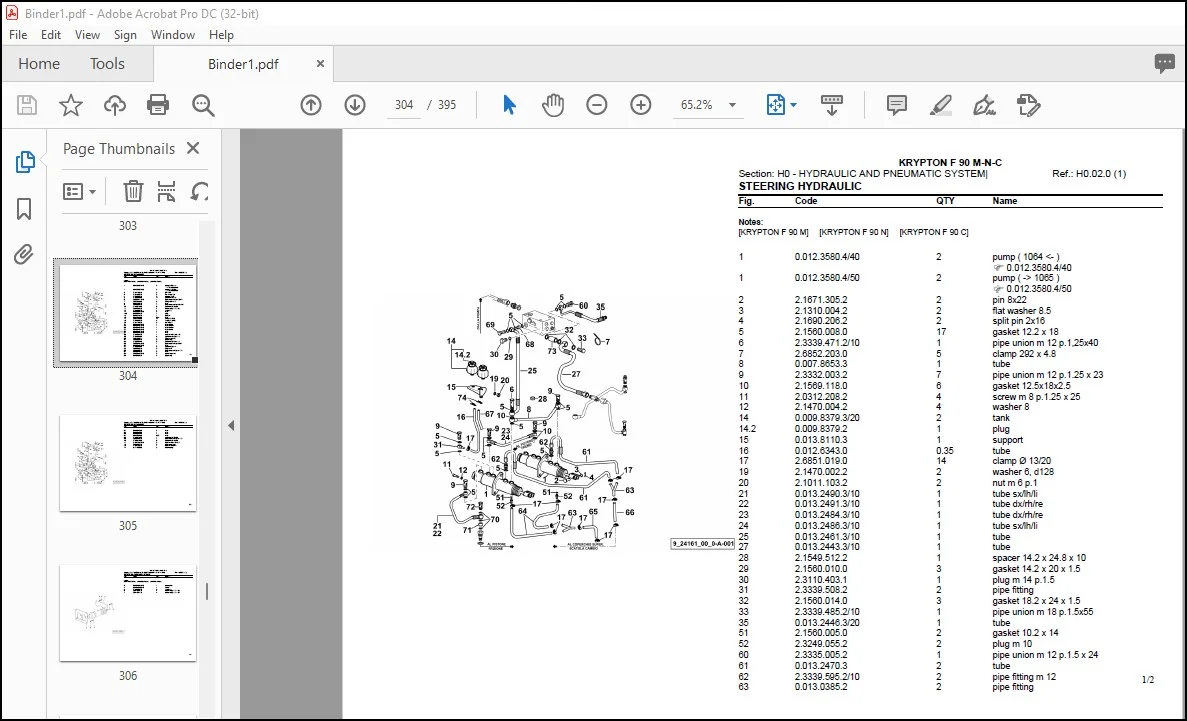Open the Edit menu
The height and width of the screenshot is (721, 1187).
51,35
